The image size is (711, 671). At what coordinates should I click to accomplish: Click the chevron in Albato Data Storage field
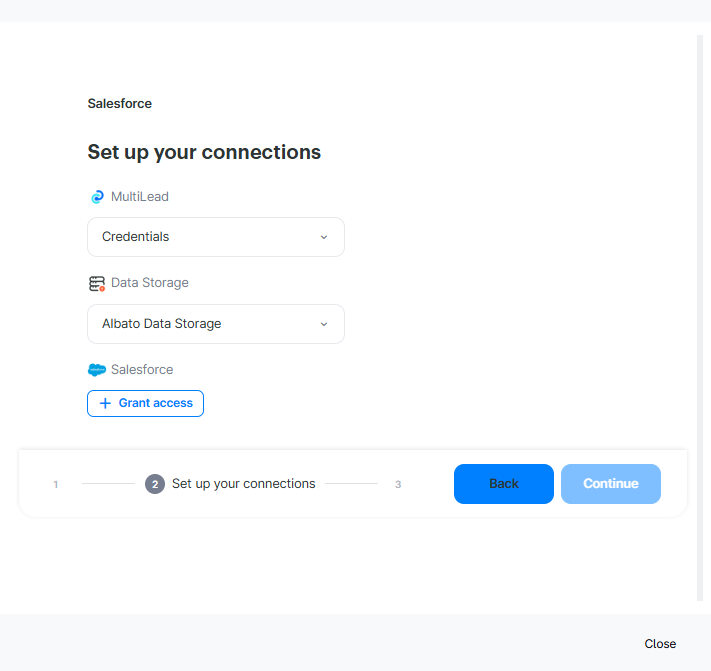pos(323,324)
